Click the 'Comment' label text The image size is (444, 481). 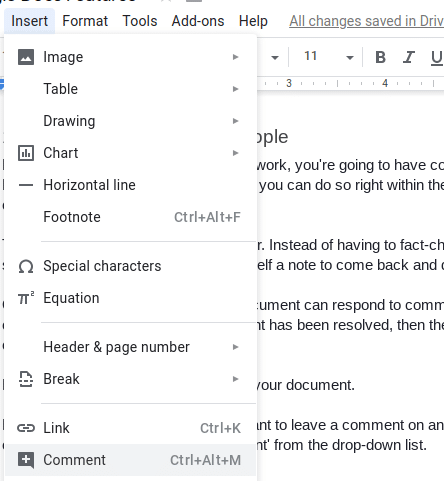click(x=74, y=460)
